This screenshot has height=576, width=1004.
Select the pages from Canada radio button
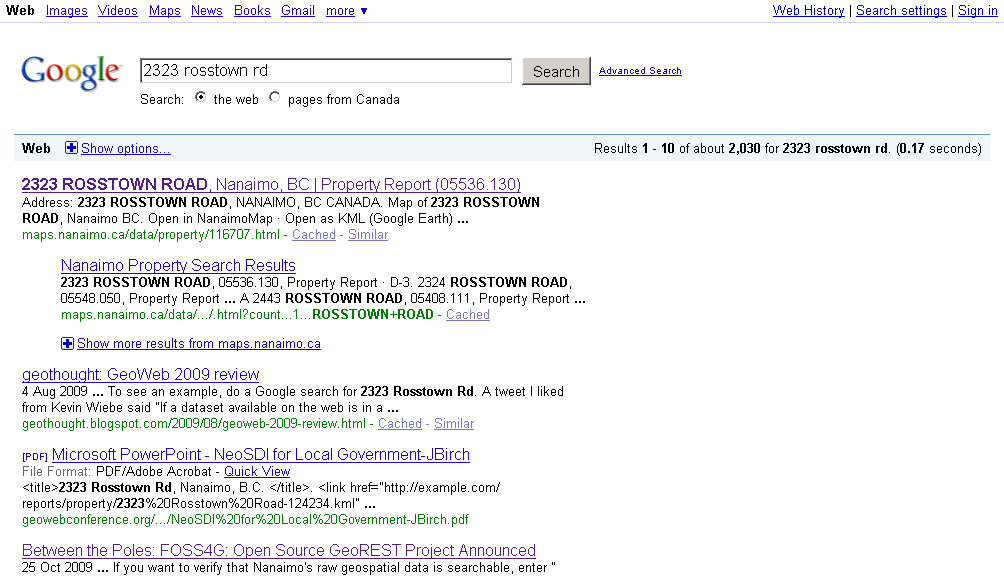[274, 97]
